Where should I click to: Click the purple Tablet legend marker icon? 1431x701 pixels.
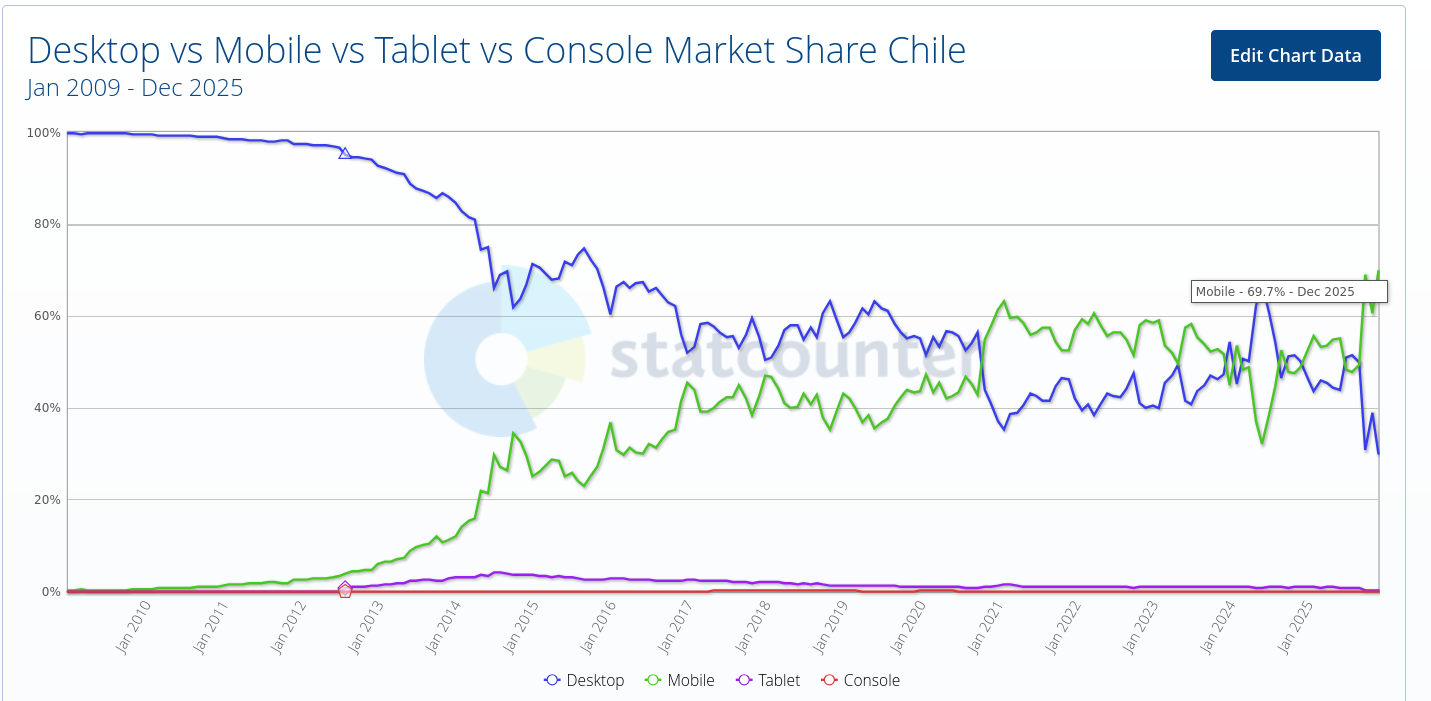click(744, 680)
